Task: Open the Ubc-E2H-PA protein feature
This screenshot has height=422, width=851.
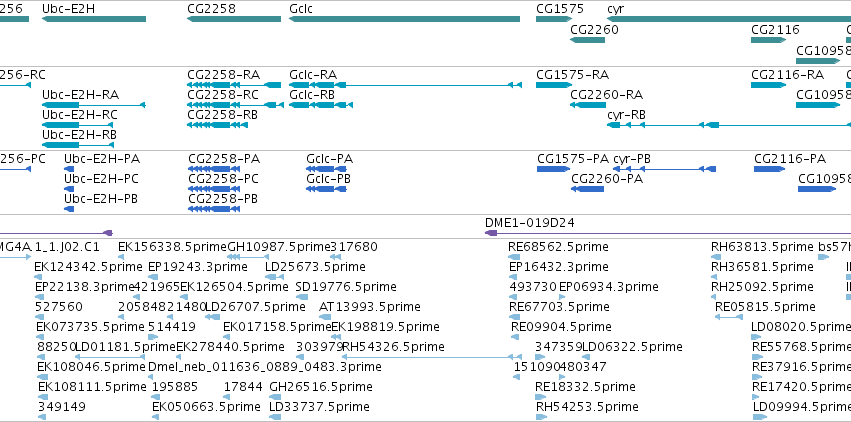Action: coord(69,169)
